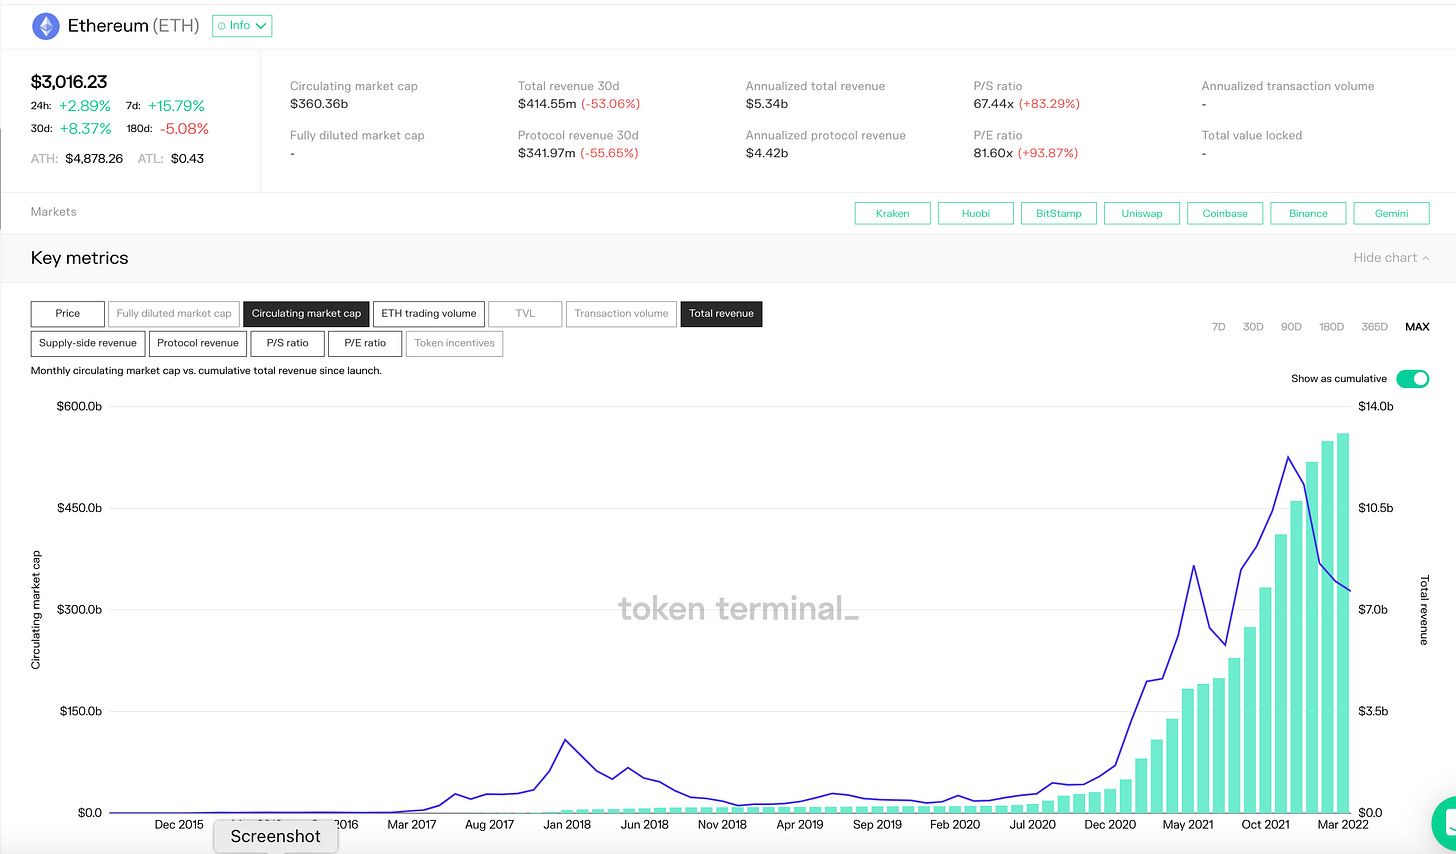Click the Ethereum diamond logo icon
This screenshot has width=1456, height=854.
46,26
